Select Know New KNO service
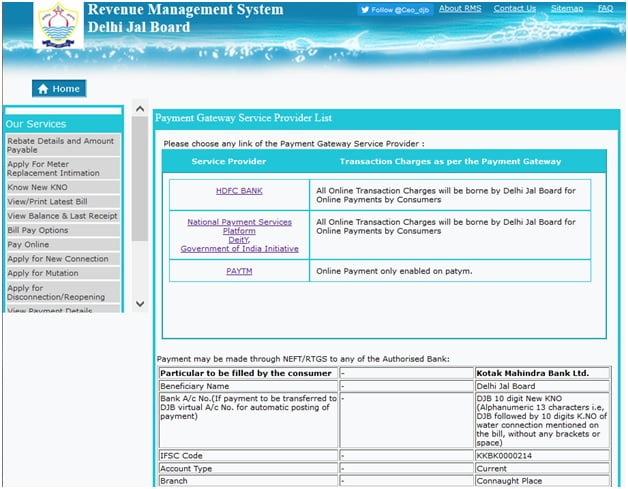Viewport: 628px width, 489px height. coord(63,187)
